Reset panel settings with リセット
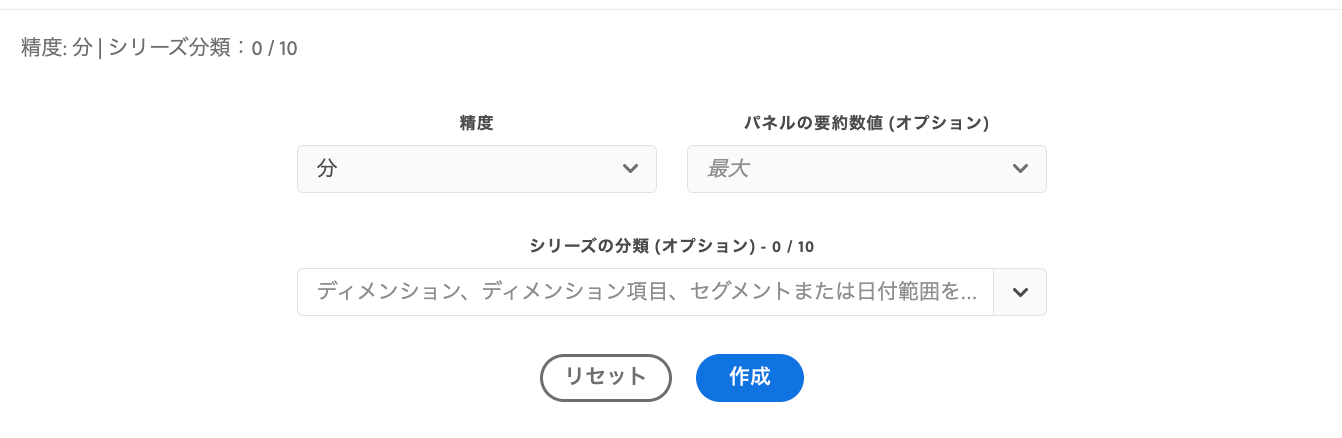1342x438 pixels. [606, 378]
